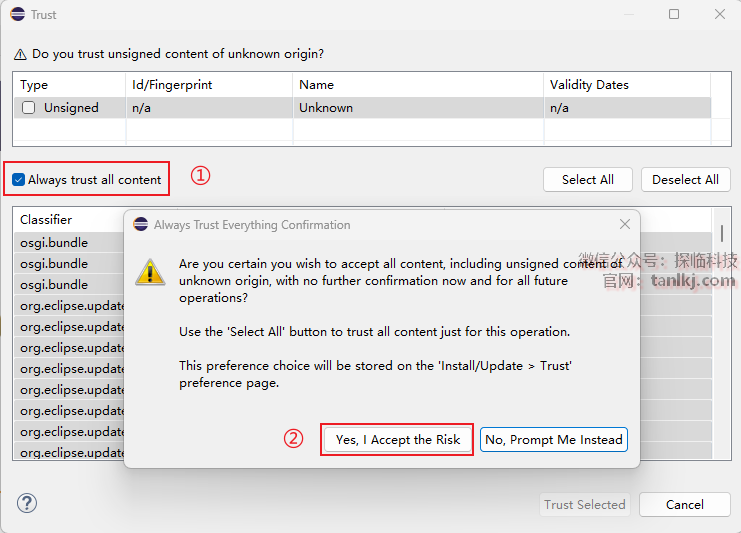This screenshot has height=533, width=741.
Task: Click the yellow warning triangle icon
Action: coord(150,271)
